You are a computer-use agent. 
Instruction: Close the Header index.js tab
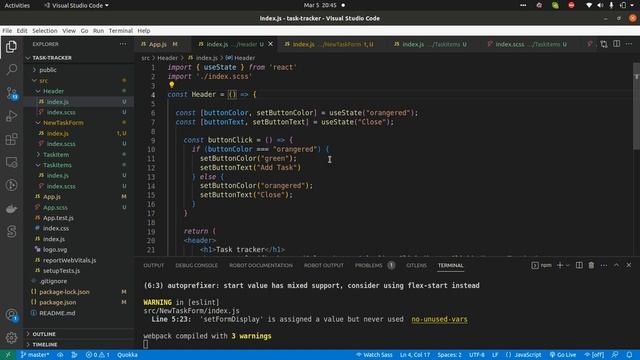coord(270,44)
